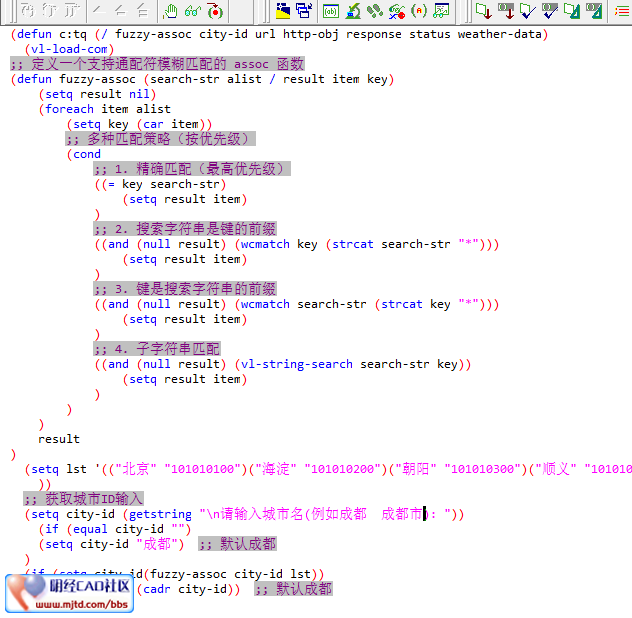Check the edit window syntax

tap(528, 11)
